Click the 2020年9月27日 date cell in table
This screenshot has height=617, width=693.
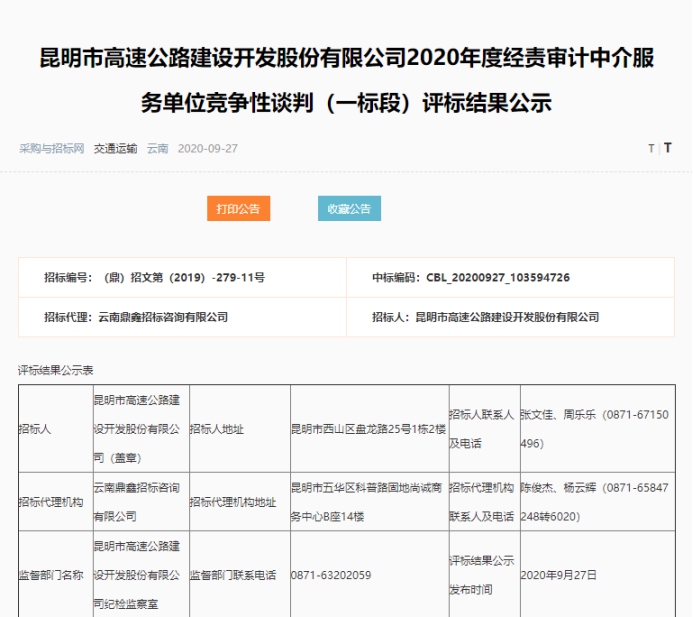[x=558, y=575]
